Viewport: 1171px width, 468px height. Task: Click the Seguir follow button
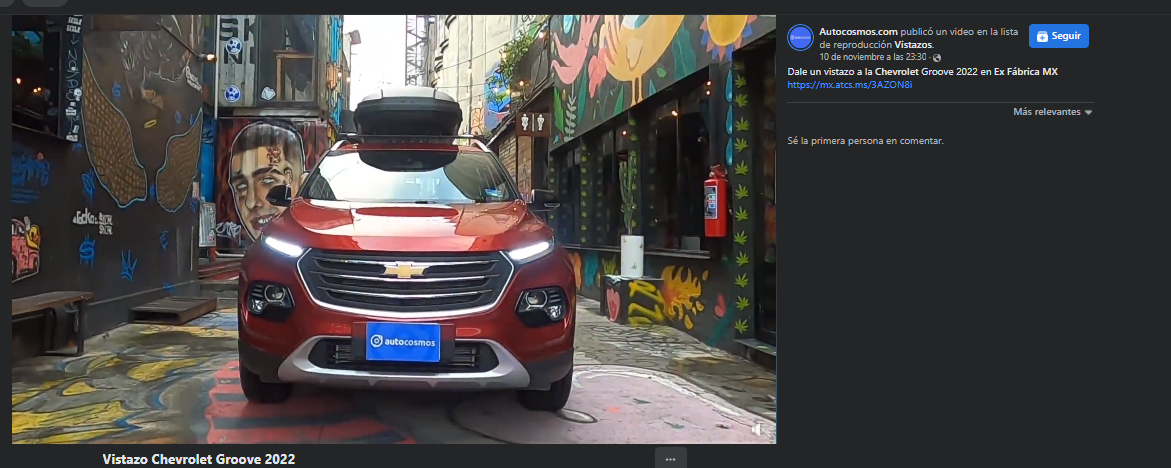[x=1058, y=36]
